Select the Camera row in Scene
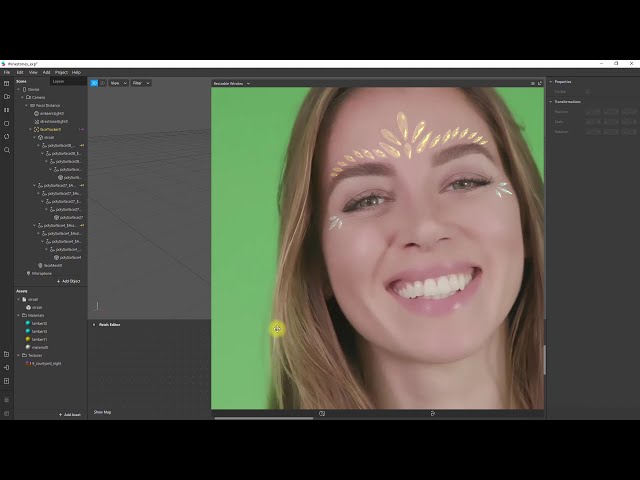The image size is (640, 480). (x=36, y=98)
